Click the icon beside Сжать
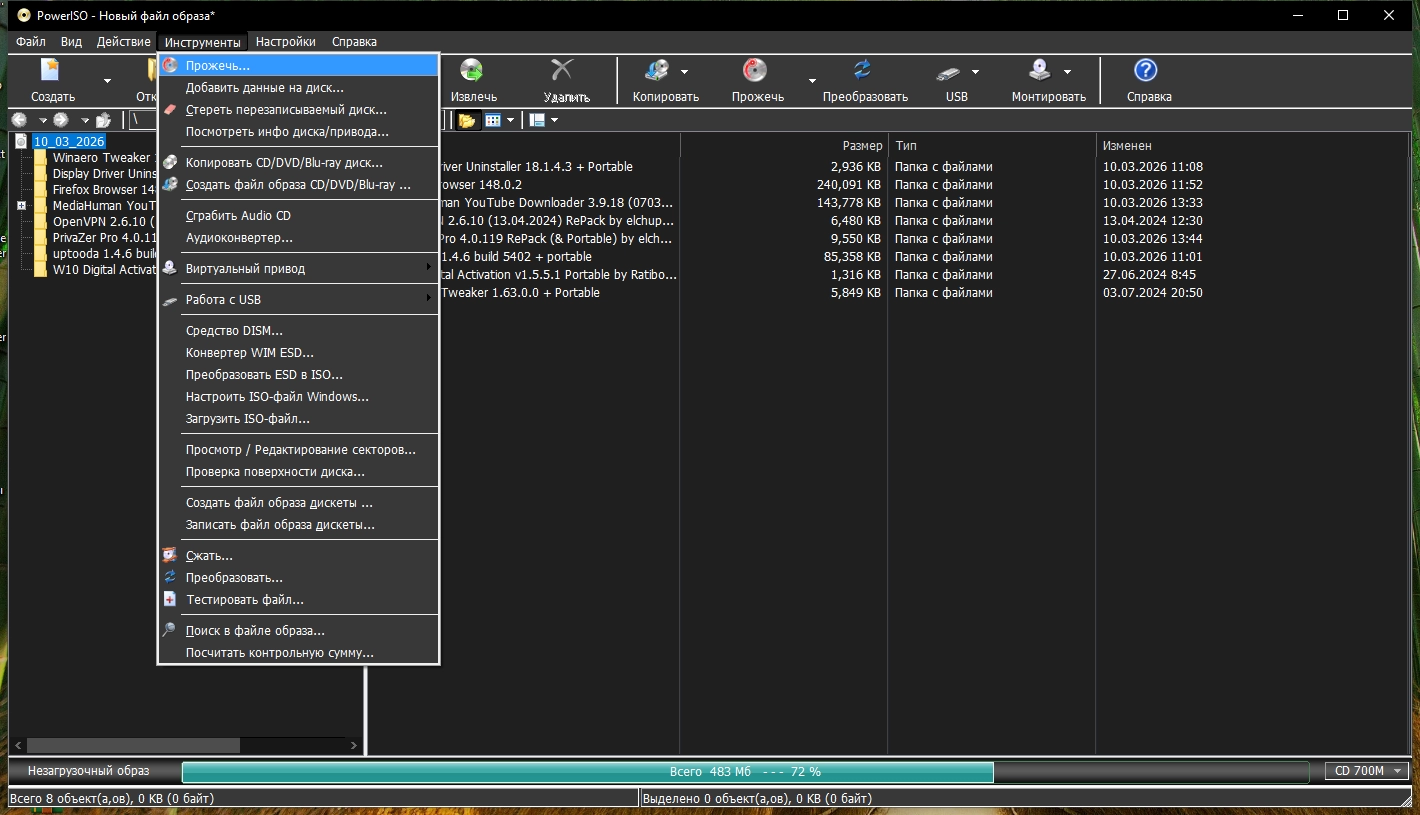The image size is (1420, 815). 169,556
